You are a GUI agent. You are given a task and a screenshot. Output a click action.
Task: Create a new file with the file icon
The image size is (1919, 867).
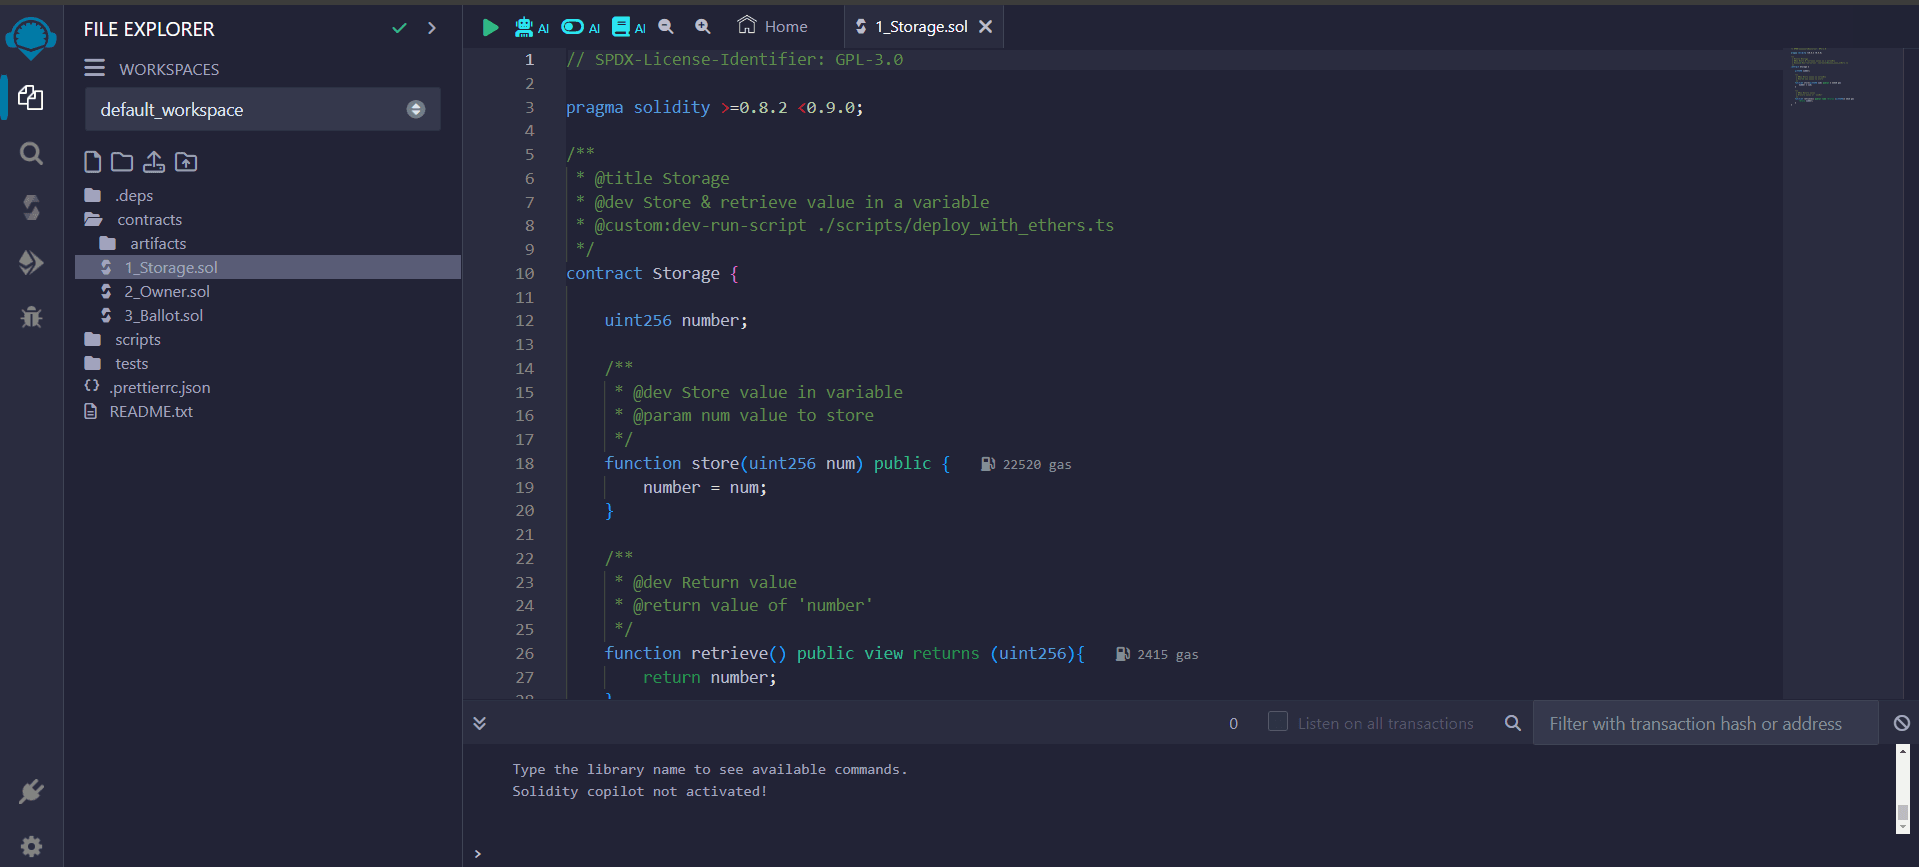pos(92,162)
